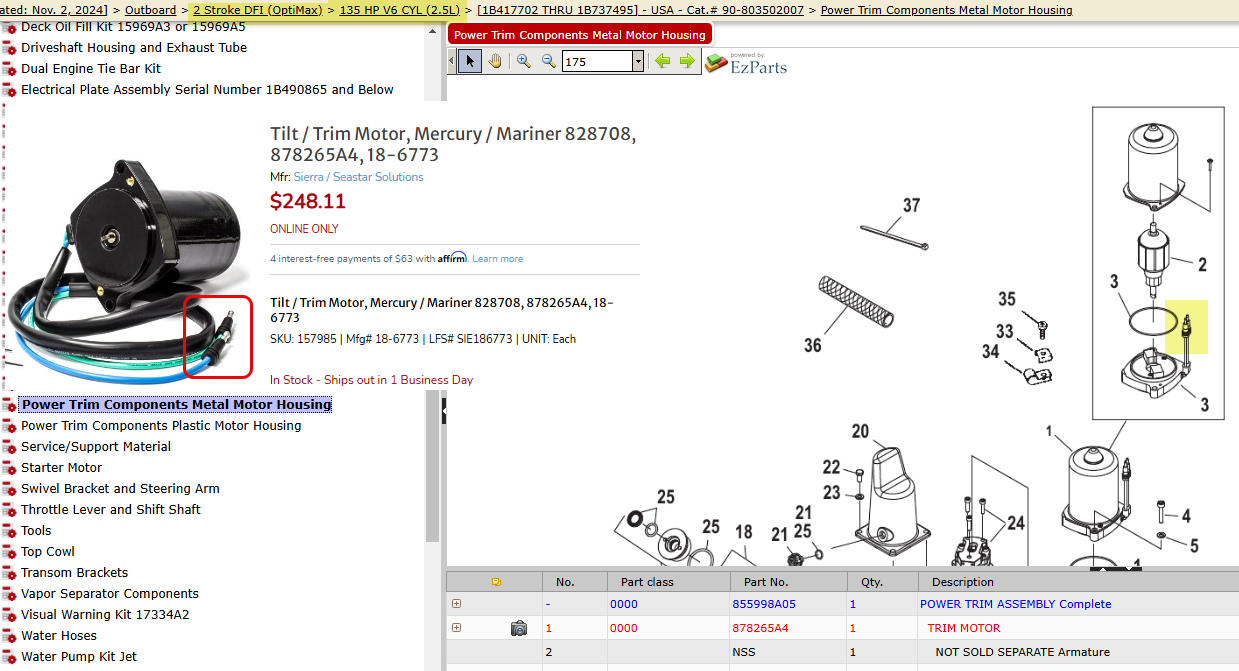This screenshot has height=671, width=1239.
Task: Open the last breadcrumb, Power Trim Components Metal Motor Housing
Action: pos(946,10)
